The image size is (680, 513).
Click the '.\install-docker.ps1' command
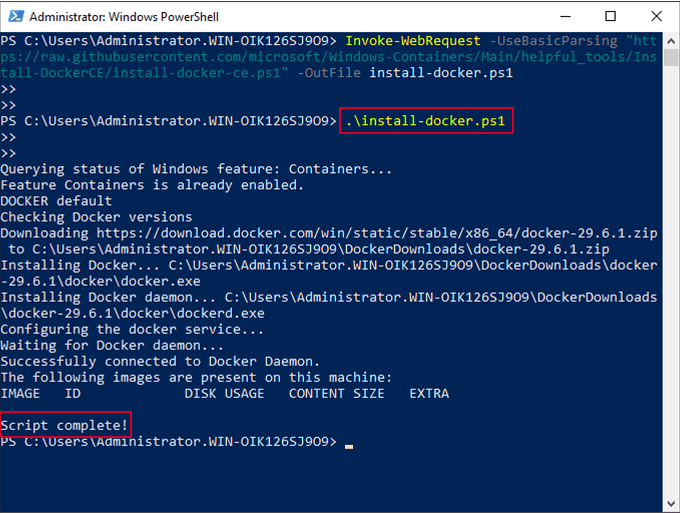(x=425, y=121)
